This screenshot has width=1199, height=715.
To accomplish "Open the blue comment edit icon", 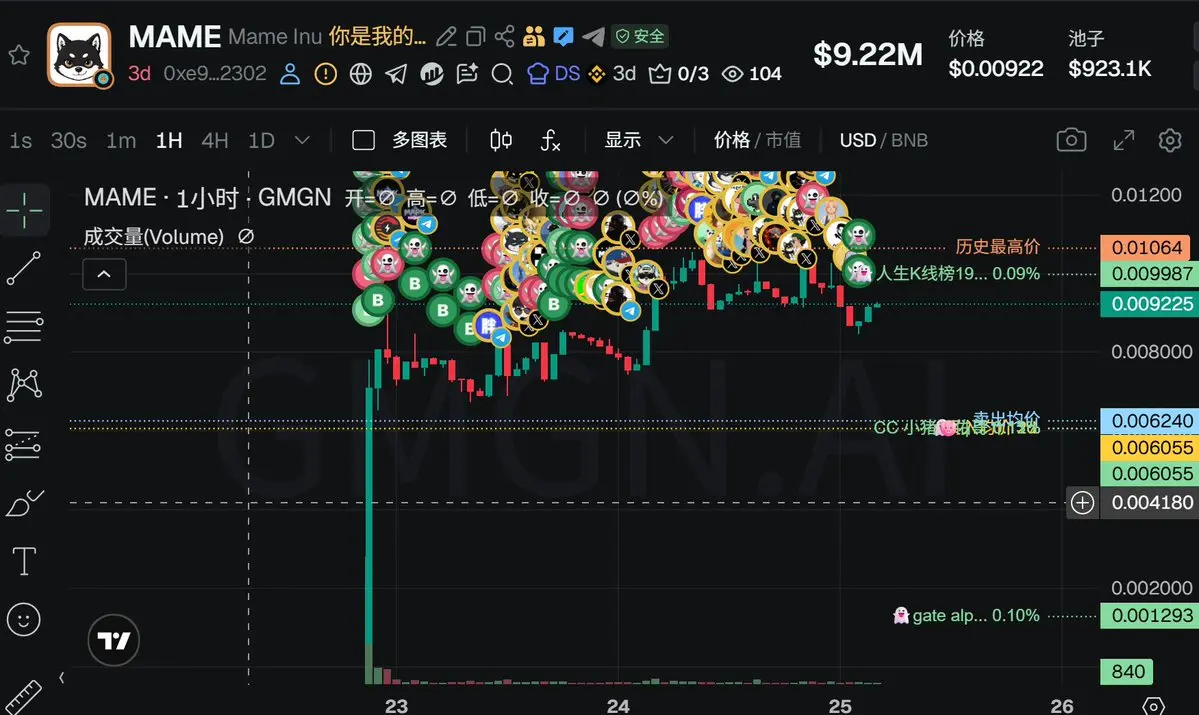I will pos(564,36).
